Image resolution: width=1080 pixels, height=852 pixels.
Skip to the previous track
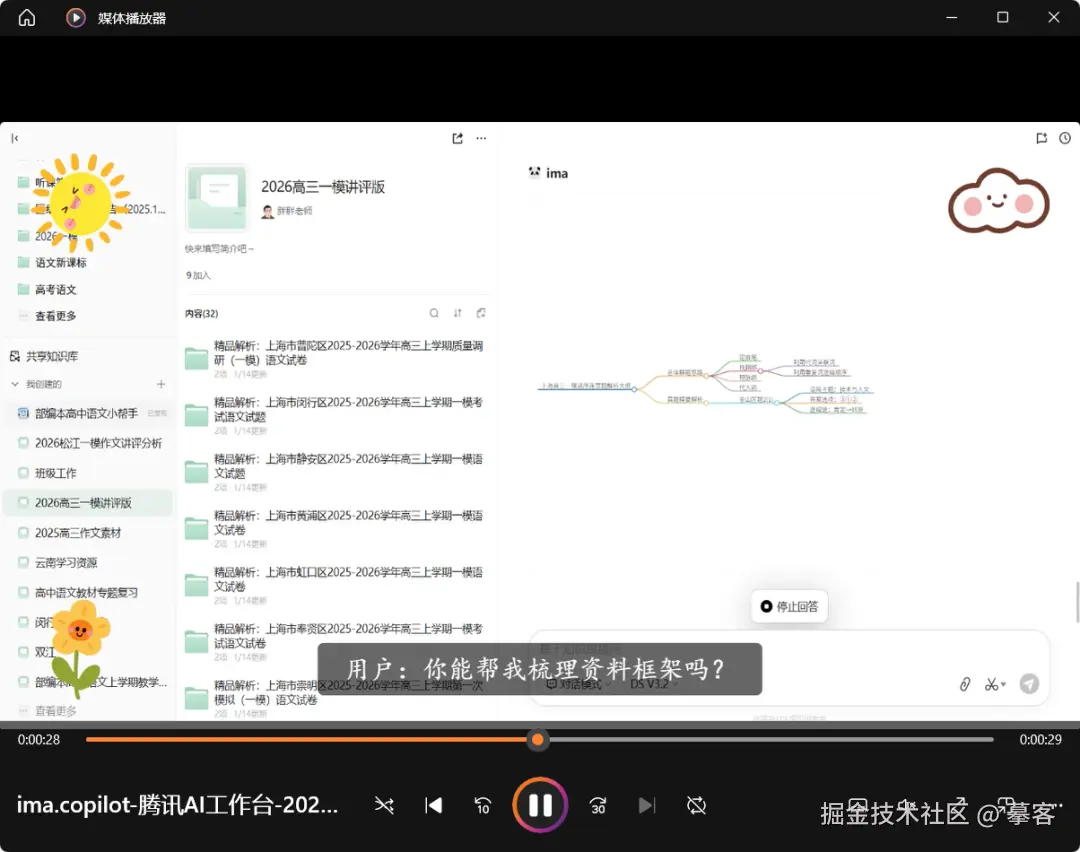[x=433, y=805]
